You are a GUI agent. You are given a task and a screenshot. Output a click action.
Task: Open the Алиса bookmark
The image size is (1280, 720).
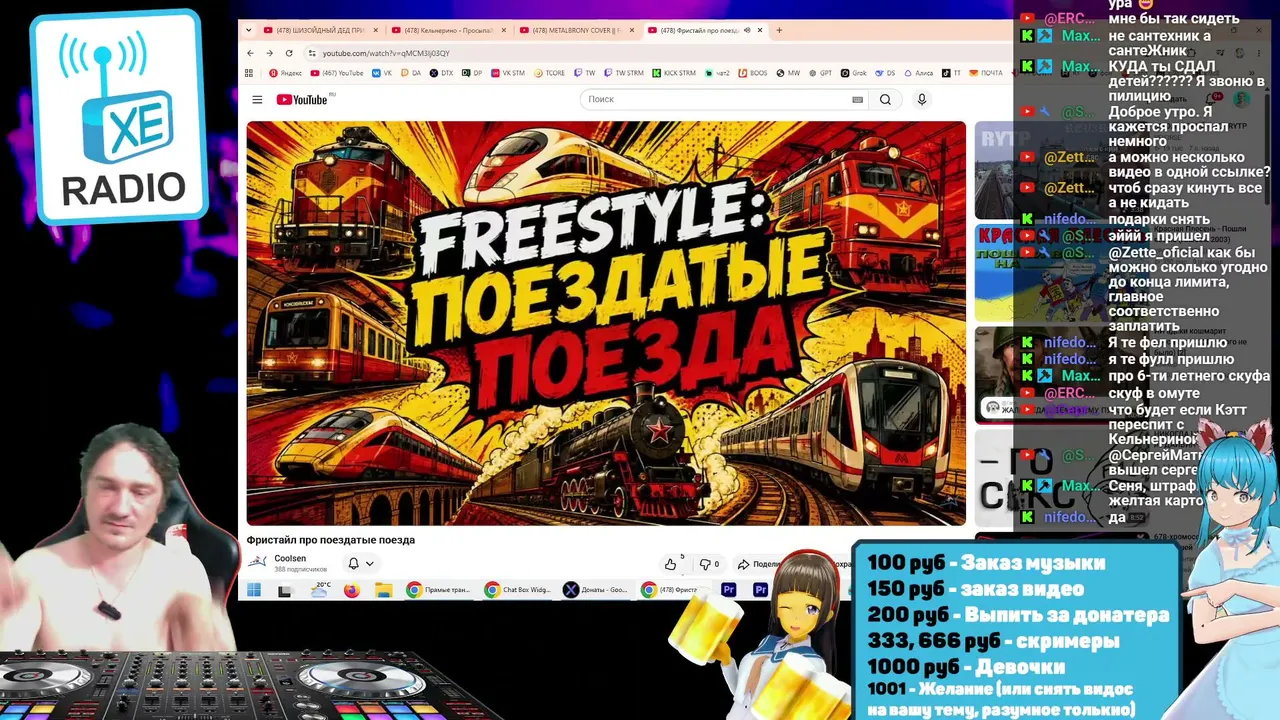pos(918,73)
